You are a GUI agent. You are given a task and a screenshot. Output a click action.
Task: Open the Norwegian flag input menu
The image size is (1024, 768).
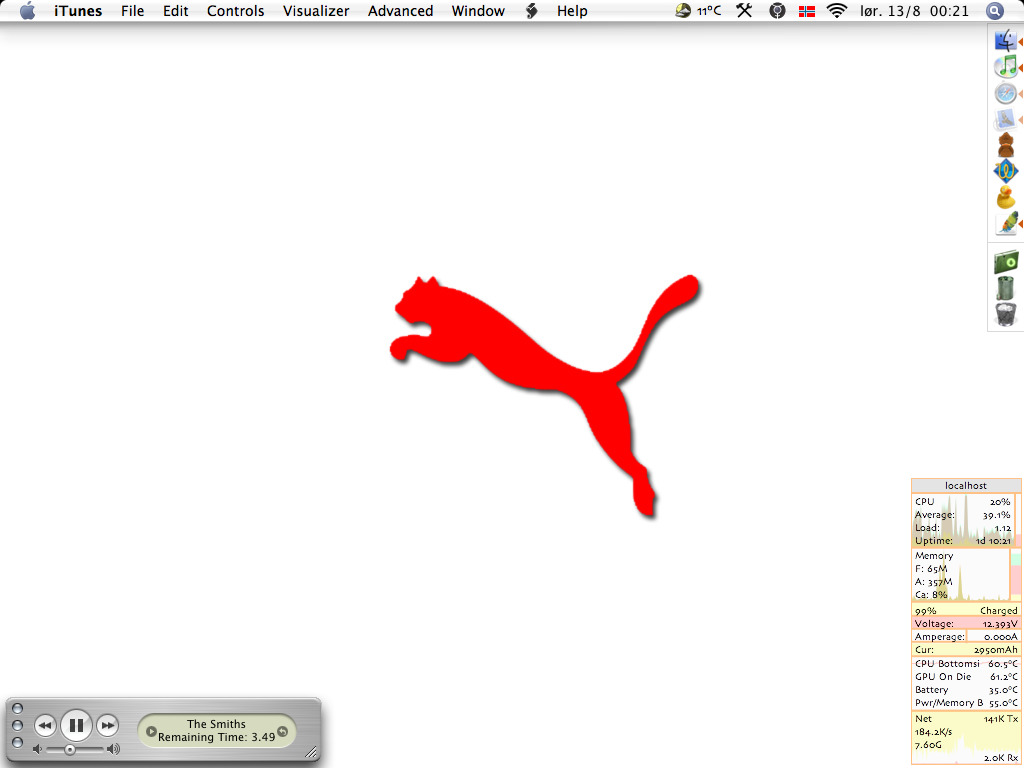point(807,11)
